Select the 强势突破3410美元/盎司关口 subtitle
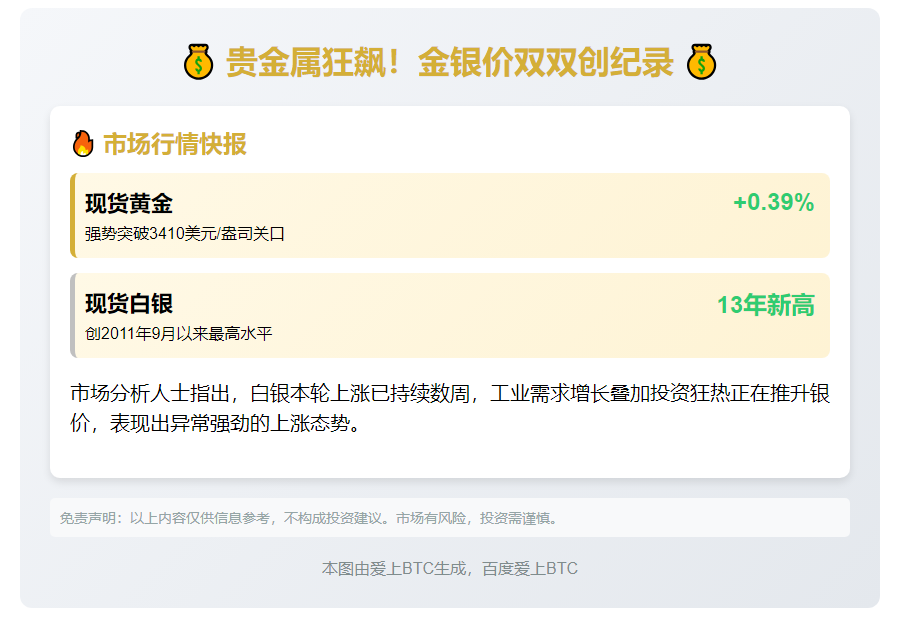Viewport: 900px width, 640px height. click(185, 234)
